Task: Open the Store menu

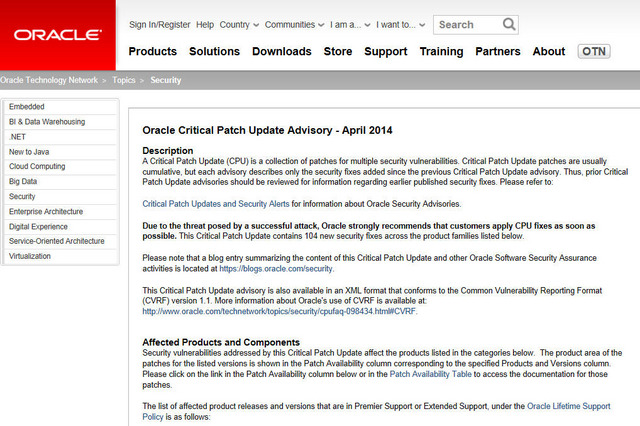Action: [x=338, y=51]
